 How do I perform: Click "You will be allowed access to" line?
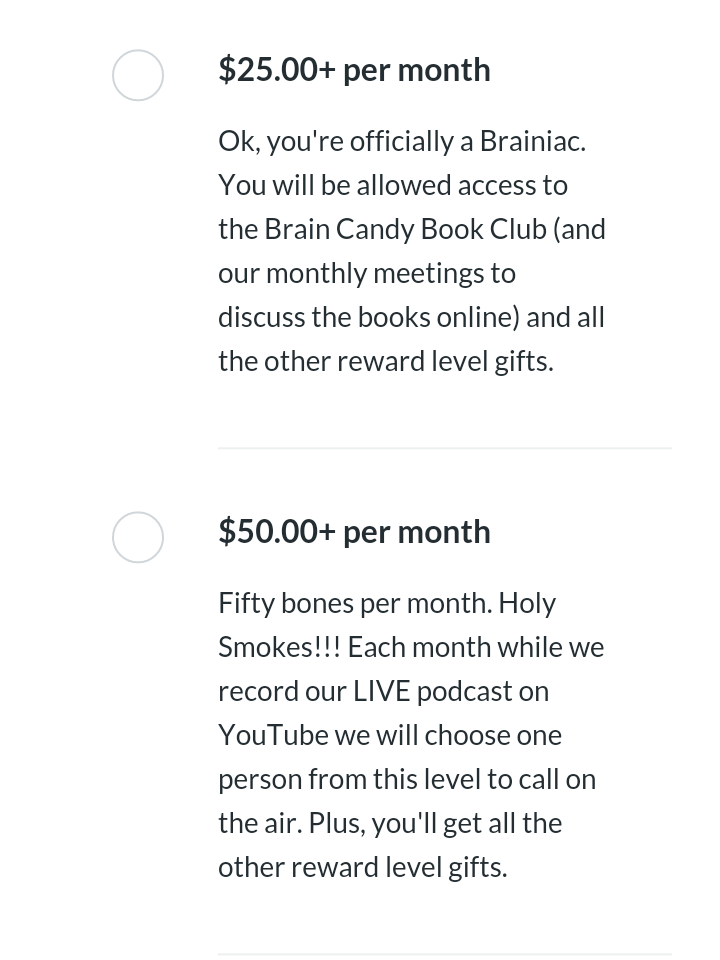point(393,186)
